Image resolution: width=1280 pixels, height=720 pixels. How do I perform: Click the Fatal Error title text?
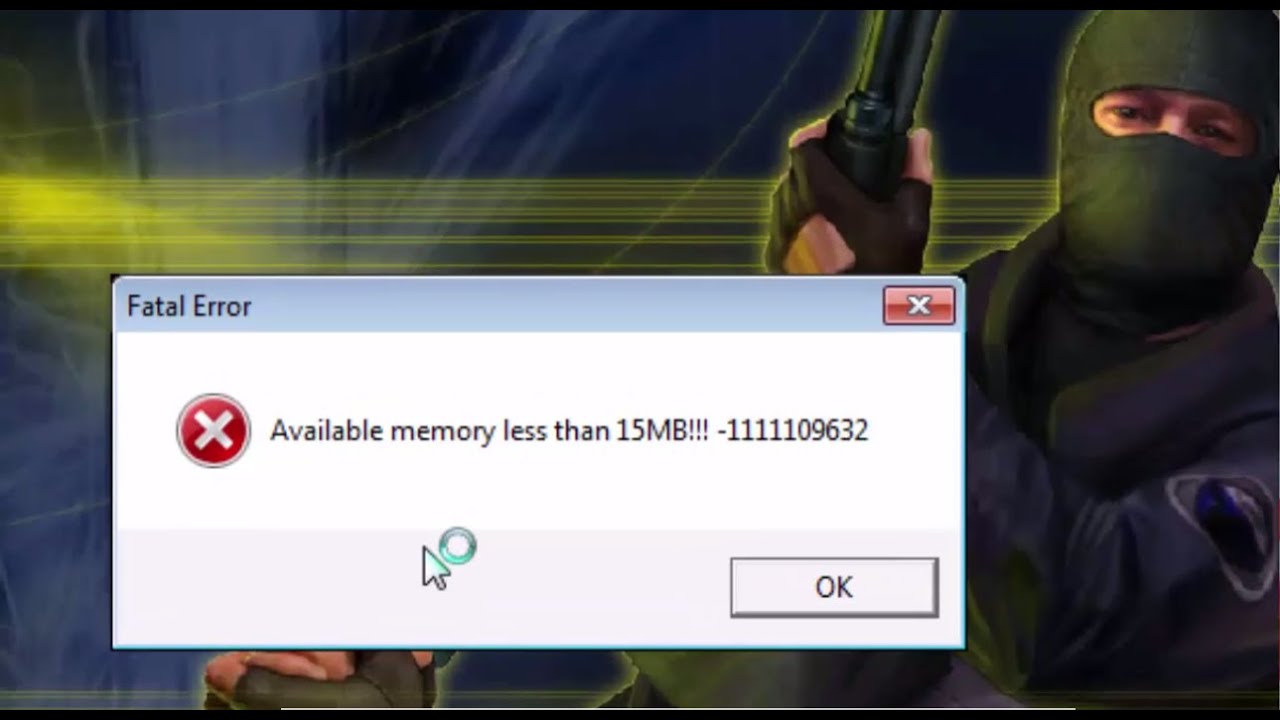(189, 307)
